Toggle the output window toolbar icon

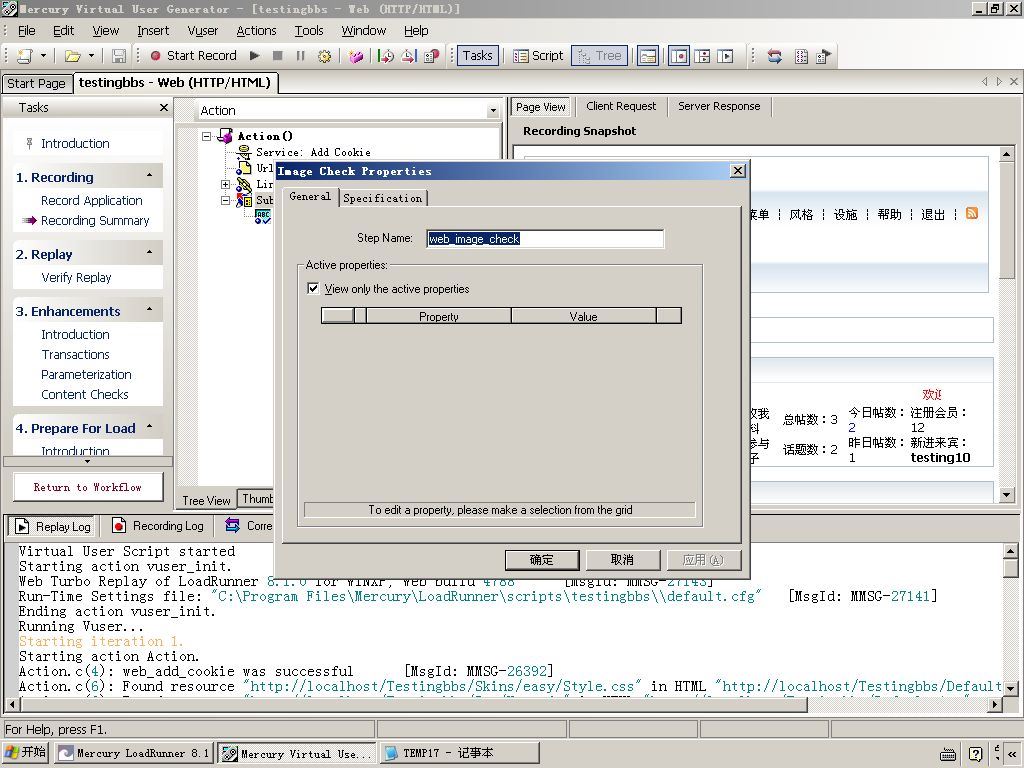point(648,56)
